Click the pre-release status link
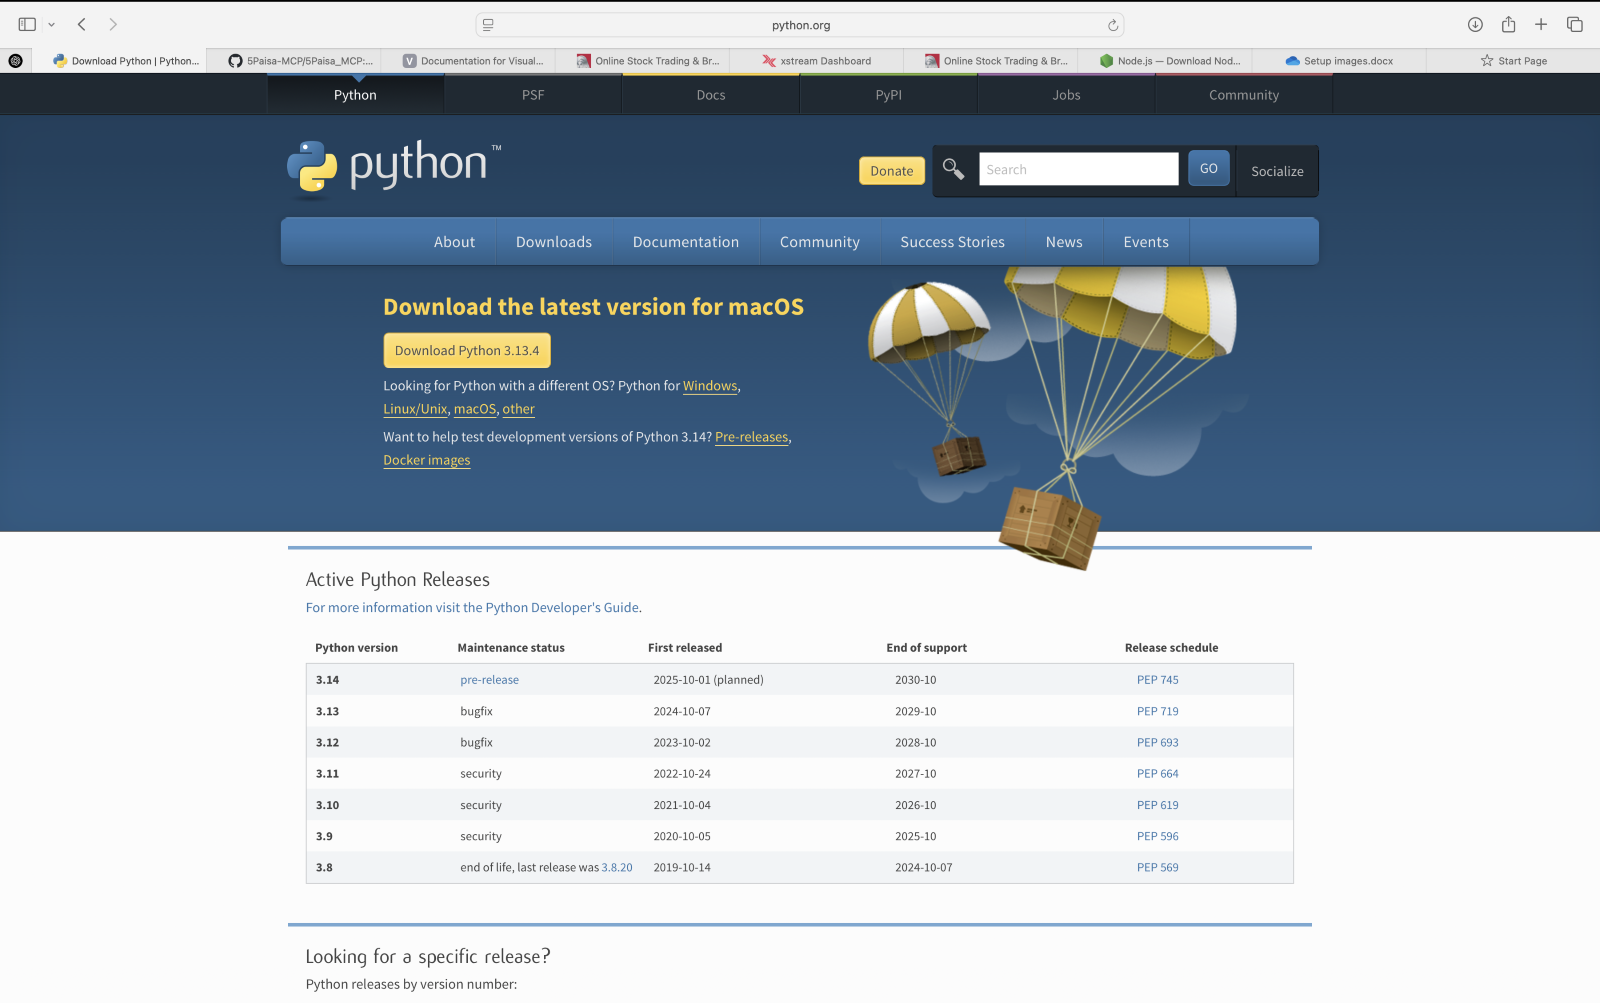 [x=489, y=680]
